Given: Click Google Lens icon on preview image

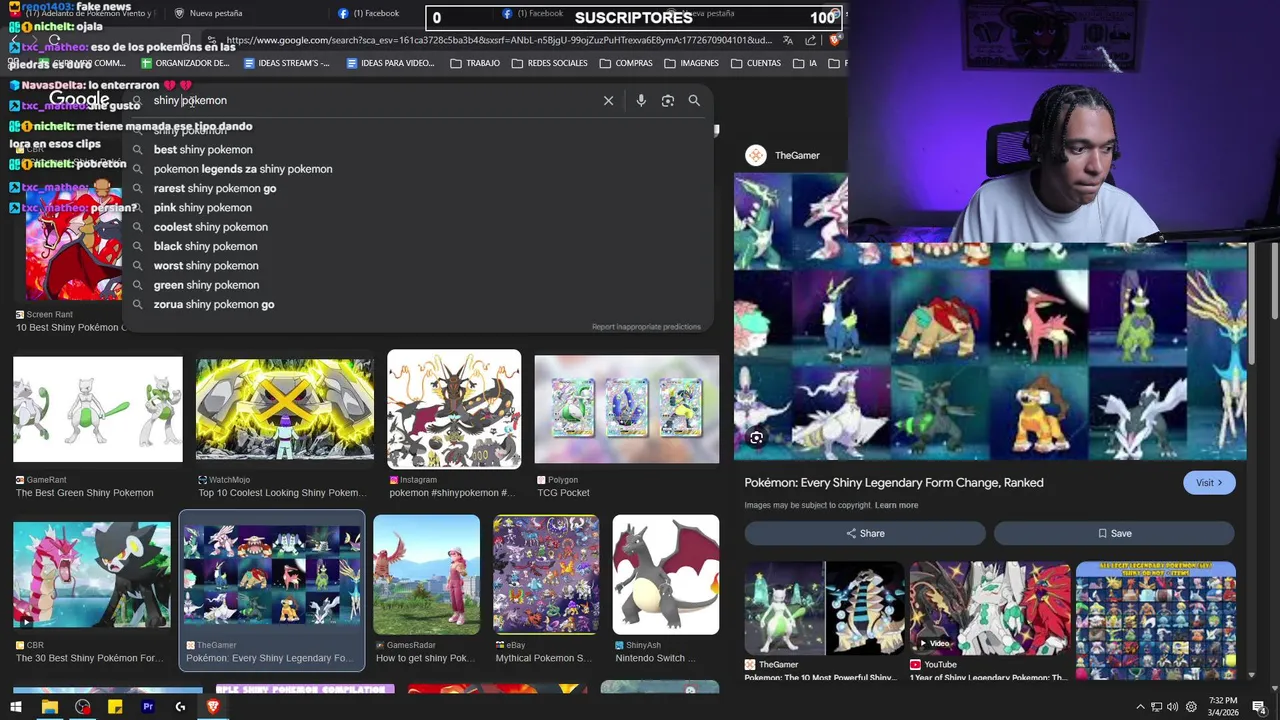Looking at the screenshot, I should [756, 437].
